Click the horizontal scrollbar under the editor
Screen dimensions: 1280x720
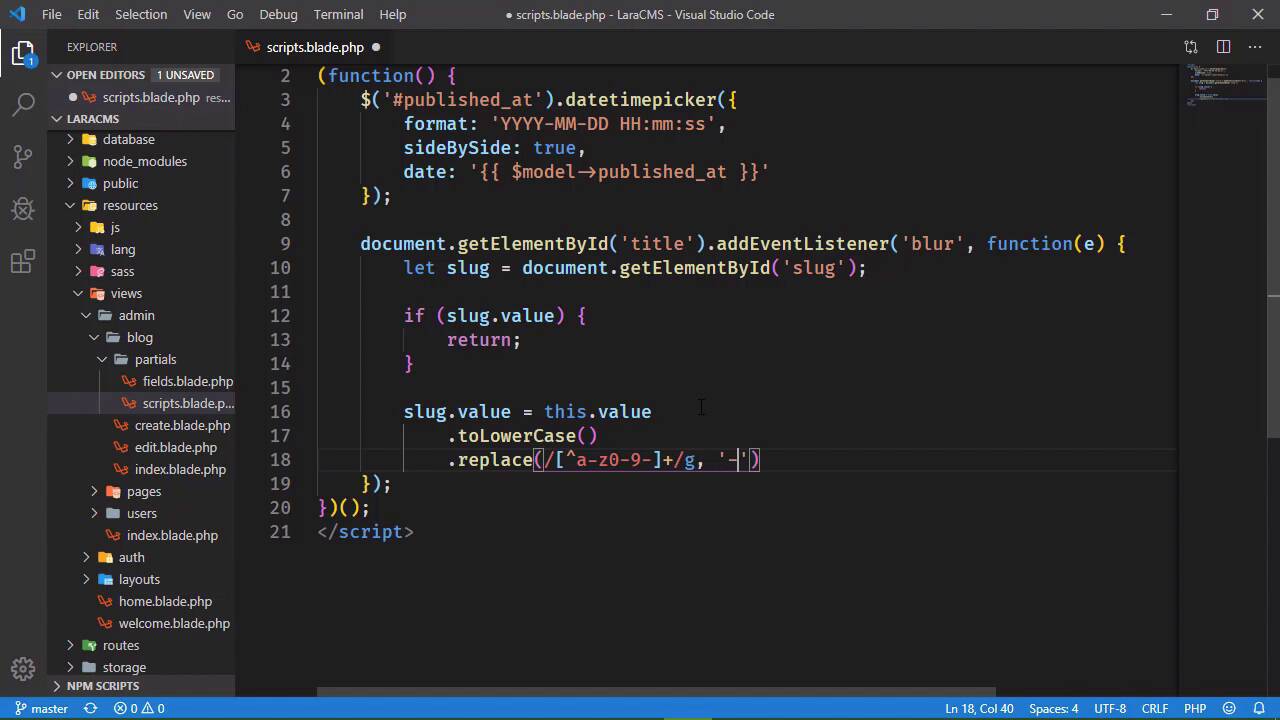click(x=656, y=692)
